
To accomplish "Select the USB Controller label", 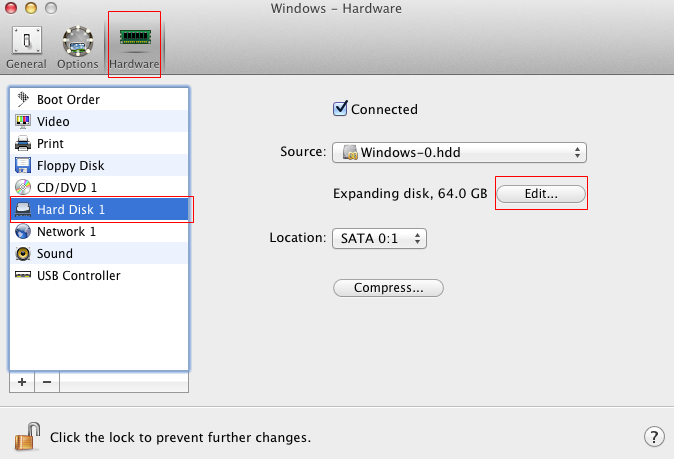I will (79, 275).
